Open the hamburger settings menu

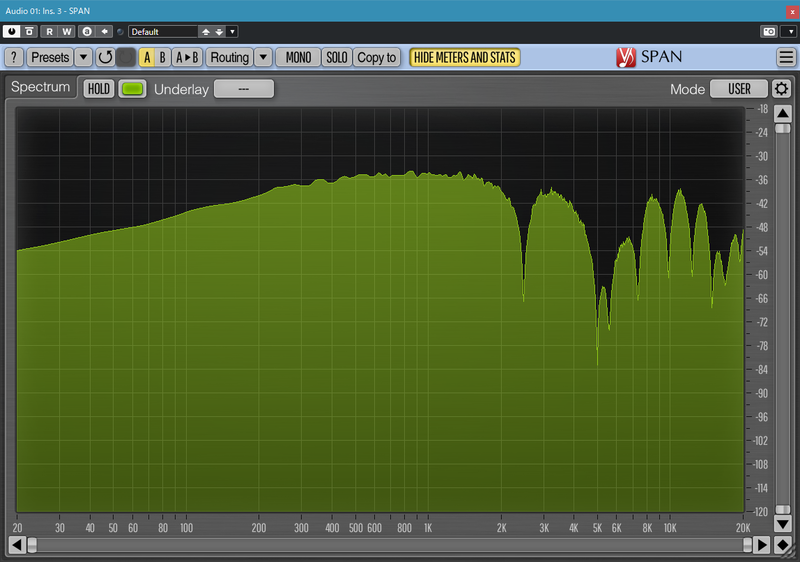[786, 57]
